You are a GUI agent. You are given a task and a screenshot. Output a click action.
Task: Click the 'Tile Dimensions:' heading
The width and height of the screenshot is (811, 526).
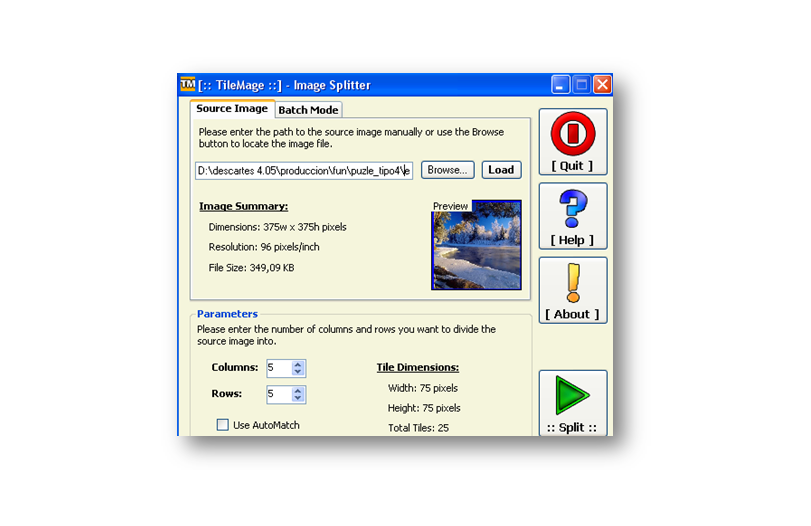pos(418,367)
